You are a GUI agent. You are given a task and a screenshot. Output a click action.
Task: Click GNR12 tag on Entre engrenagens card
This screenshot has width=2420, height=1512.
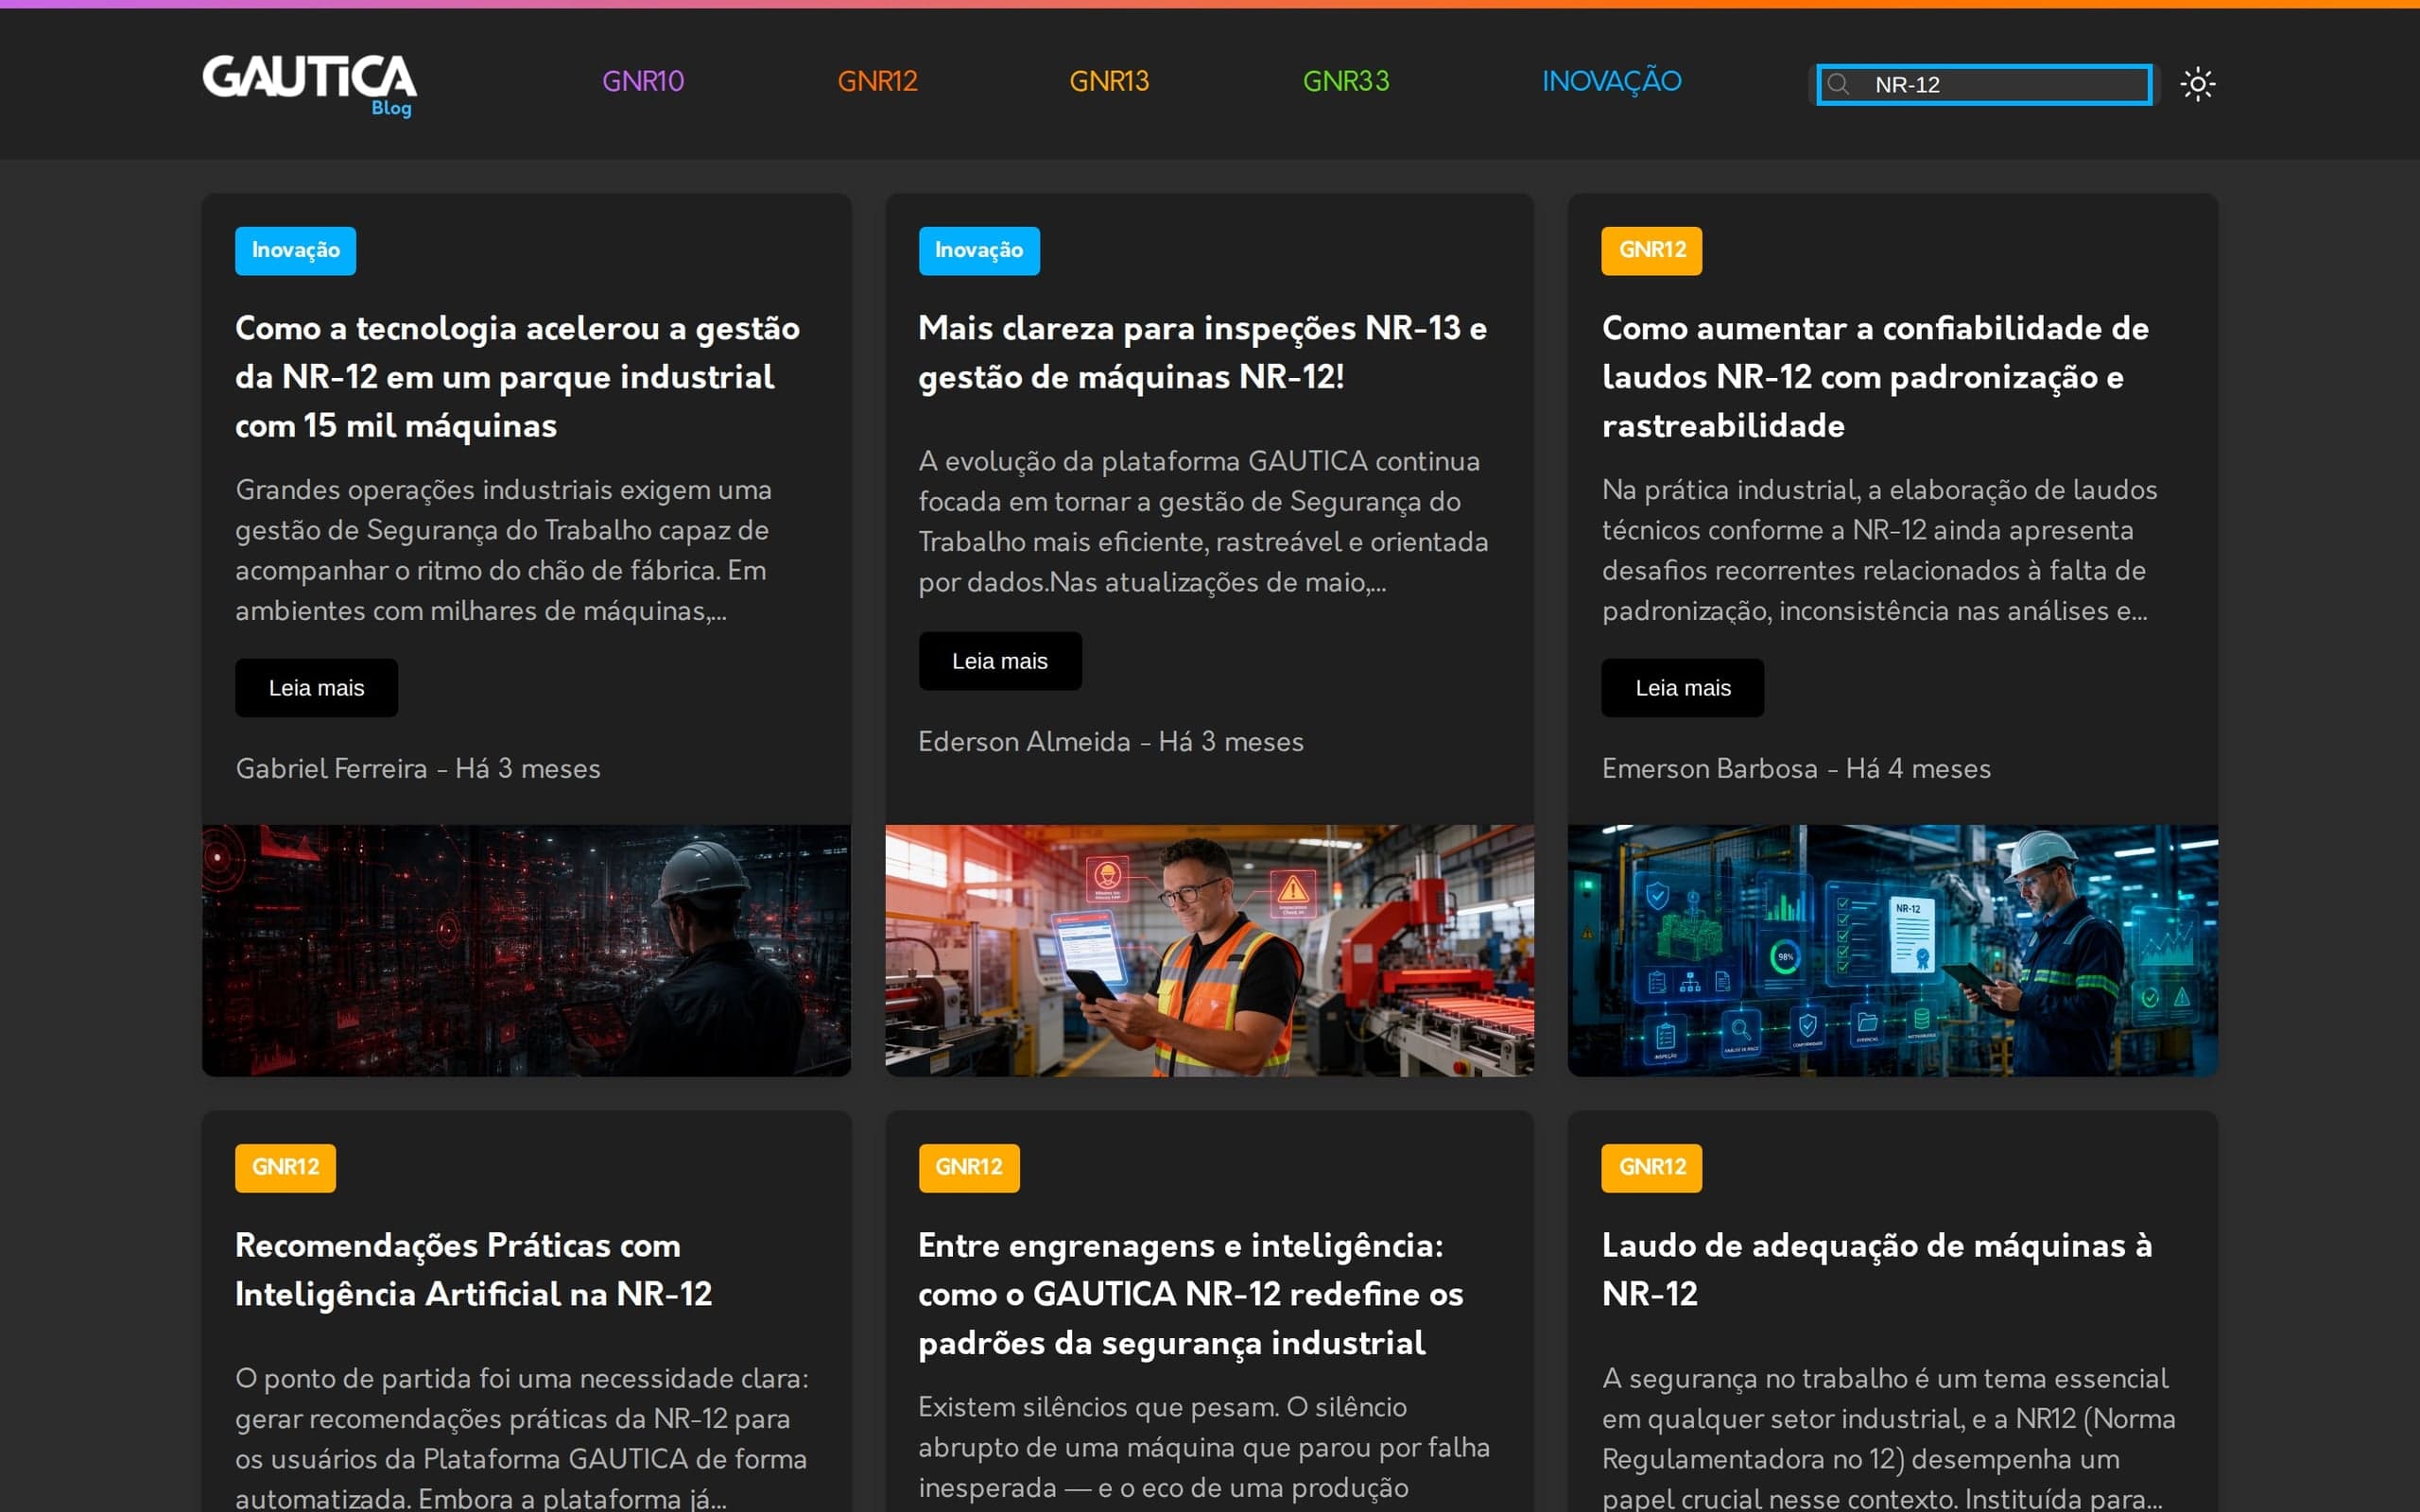969,1167
